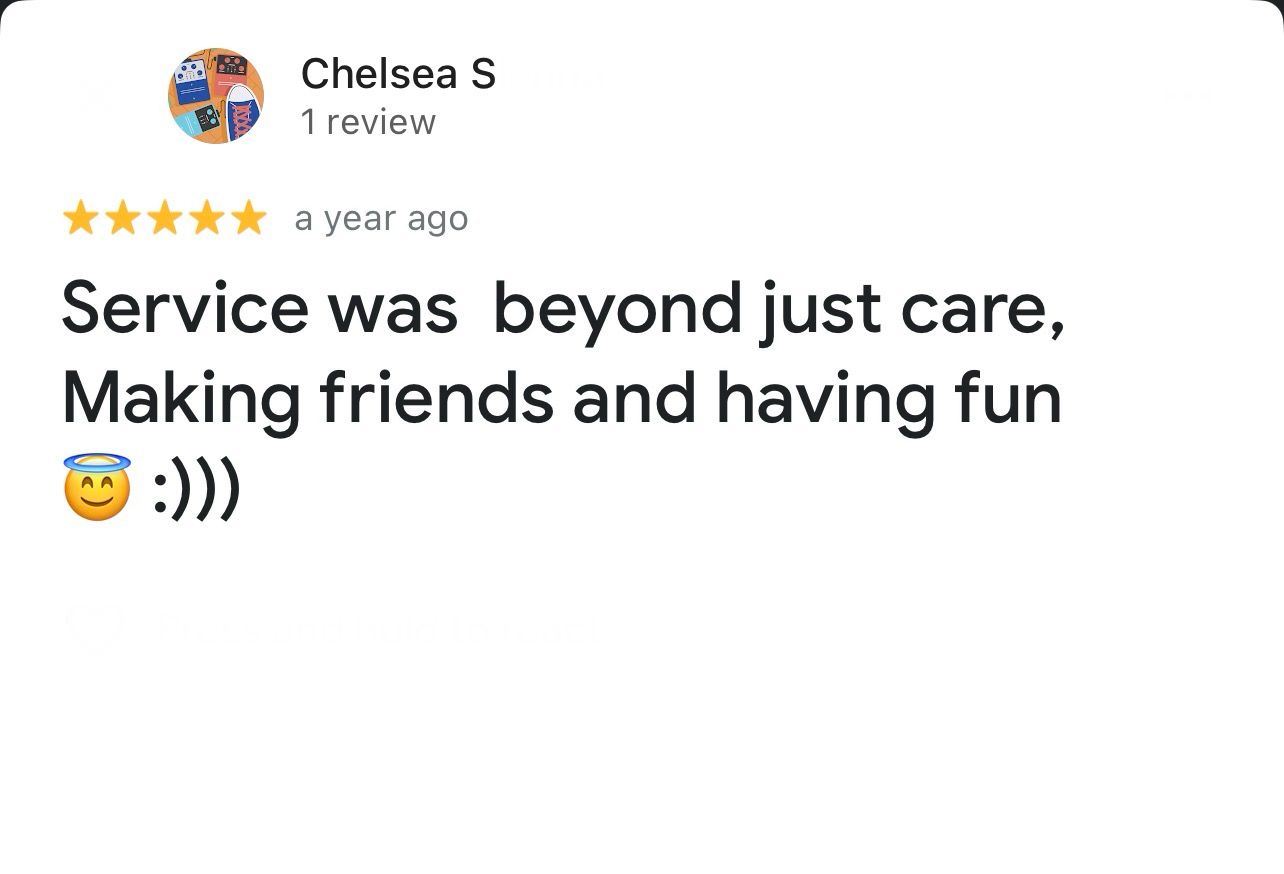Image resolution: width=1284 pixels, height=874 pixels.
Task: Click the faint X icon left of avatar
Action: (x=96, y=95)
